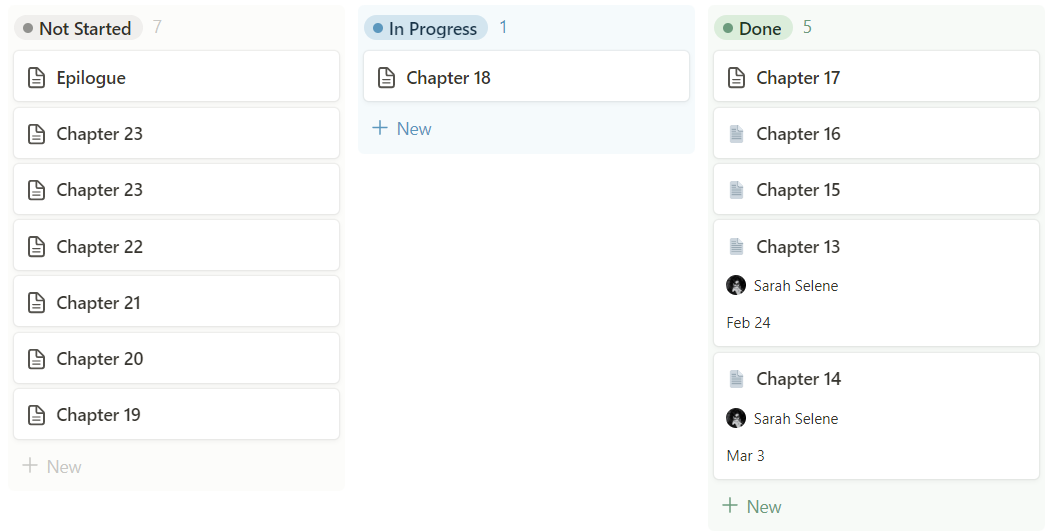1058x531 pixels.
Task: Click the document icon on Chapter 18
Action: click(386, 78)
